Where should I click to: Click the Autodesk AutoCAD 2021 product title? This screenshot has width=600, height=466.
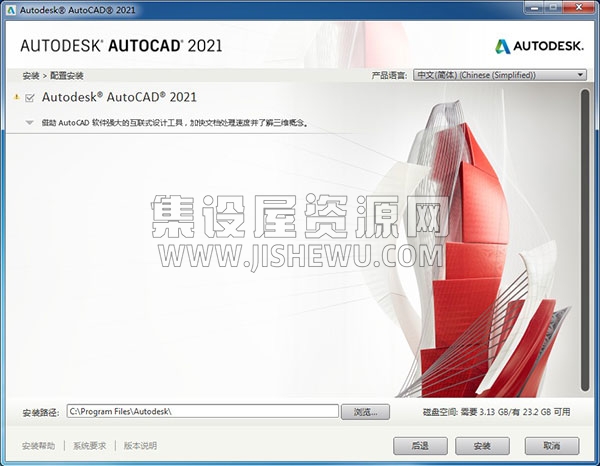(119, 97)
